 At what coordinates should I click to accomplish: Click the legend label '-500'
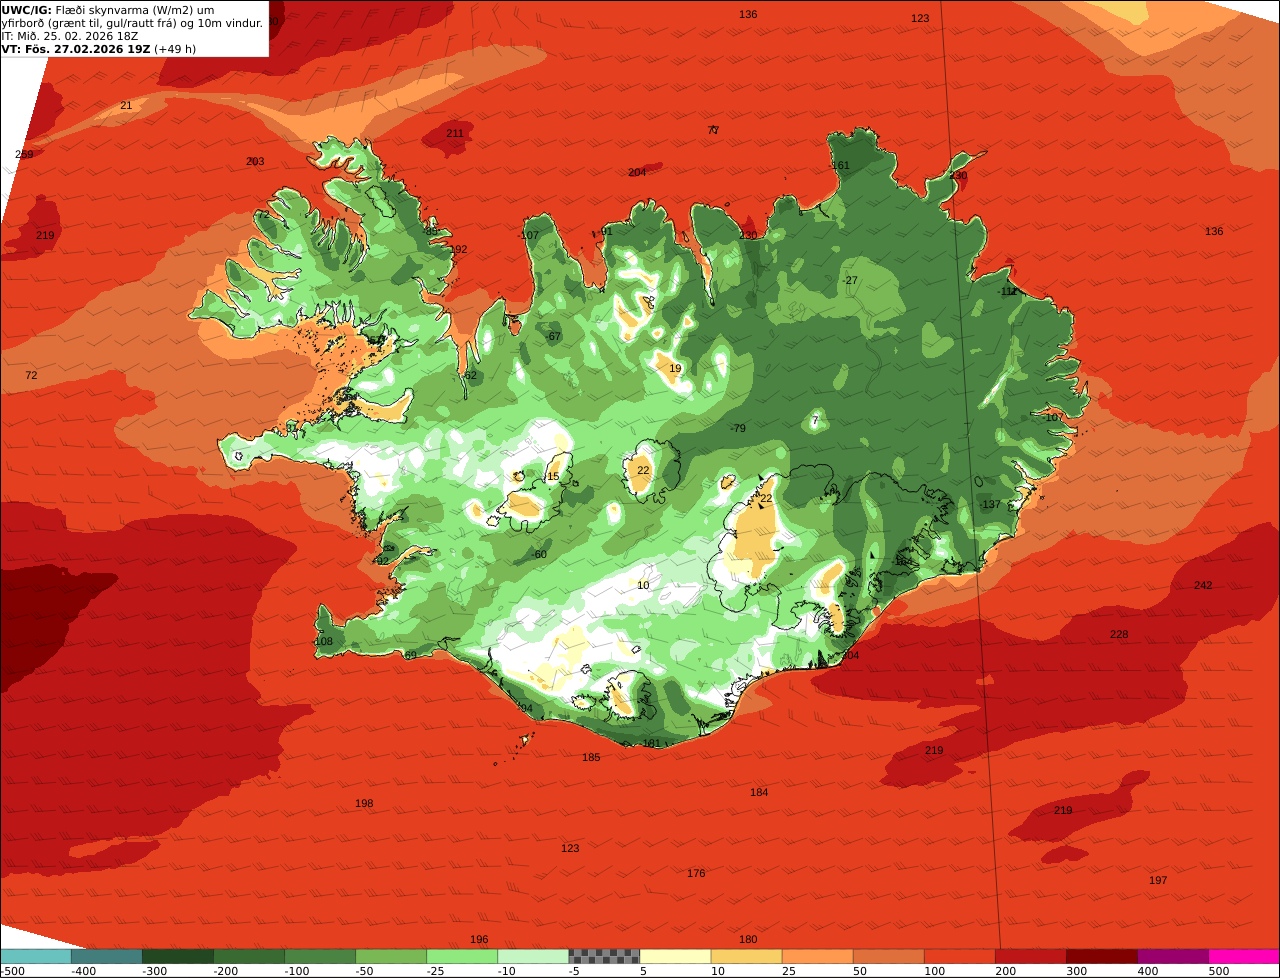pos(12,970)
